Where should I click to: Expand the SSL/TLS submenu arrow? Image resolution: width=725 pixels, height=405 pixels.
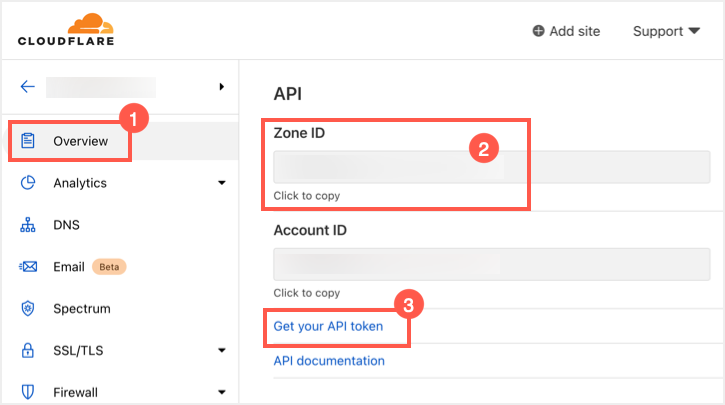pyautogui.click(x=221, y=351)
